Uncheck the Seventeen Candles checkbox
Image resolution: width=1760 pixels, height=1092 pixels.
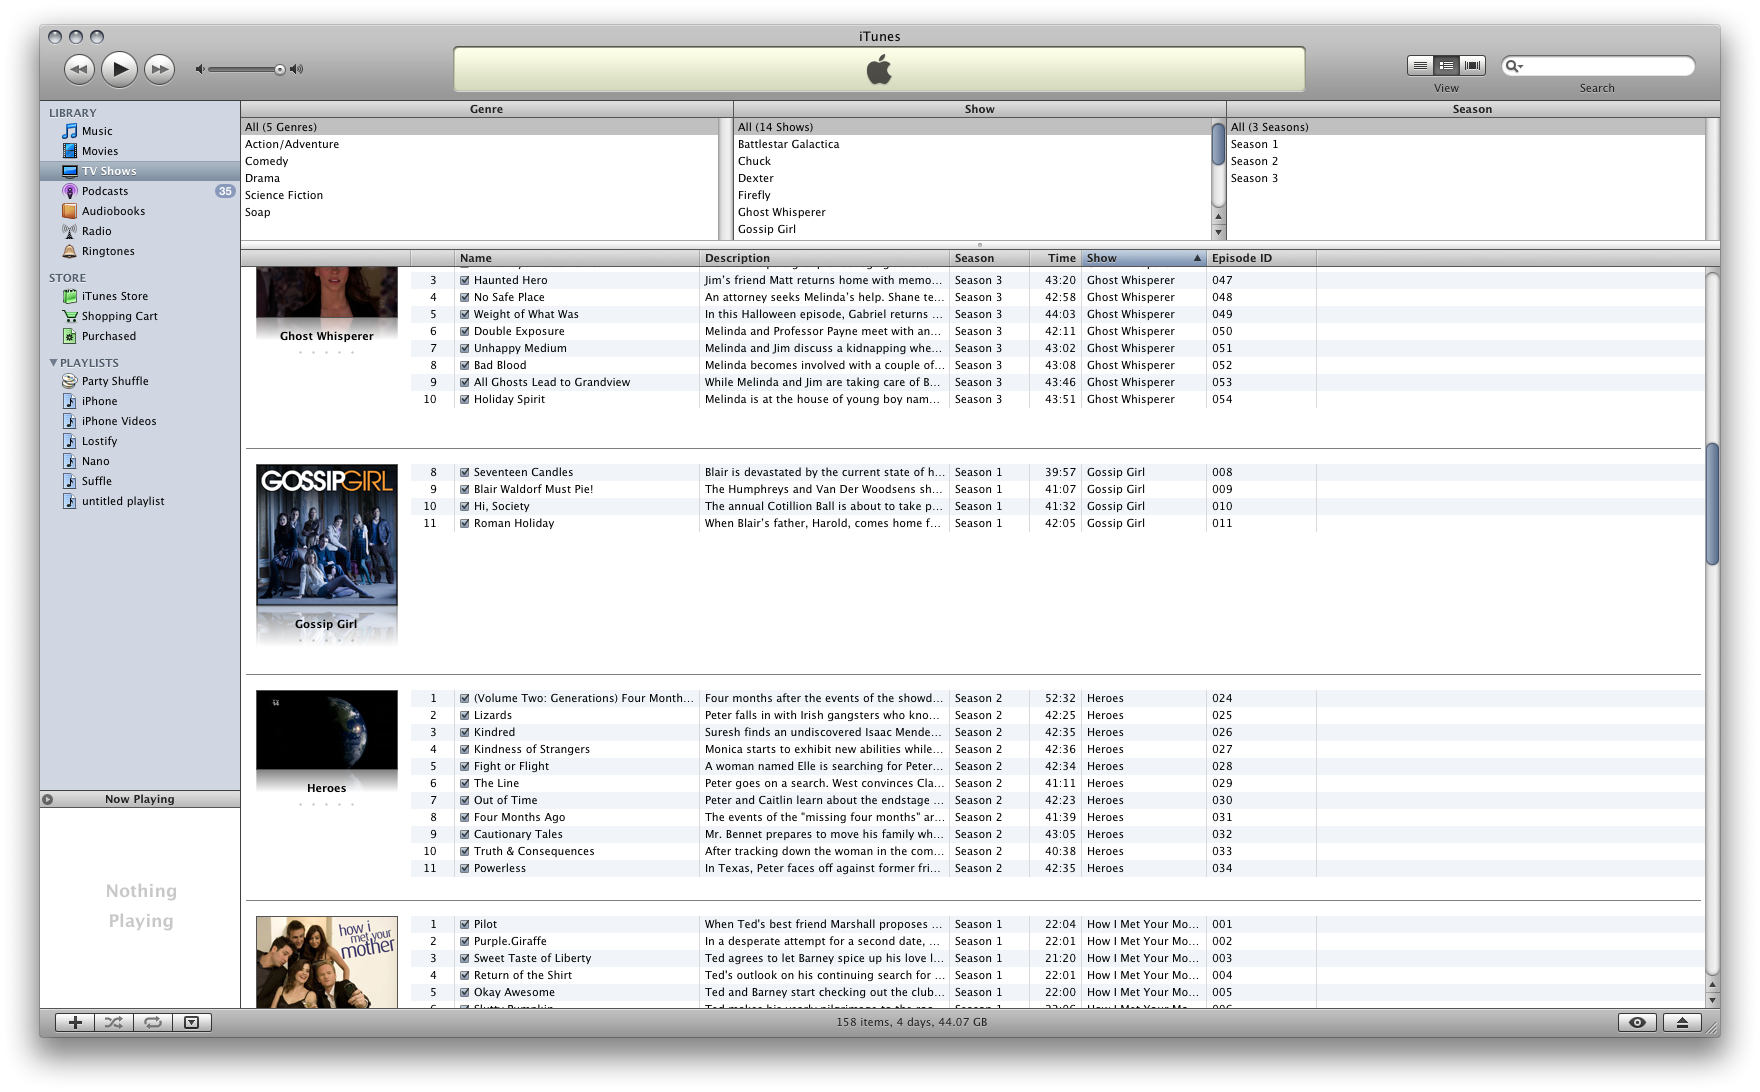click(x=465, y=472)
